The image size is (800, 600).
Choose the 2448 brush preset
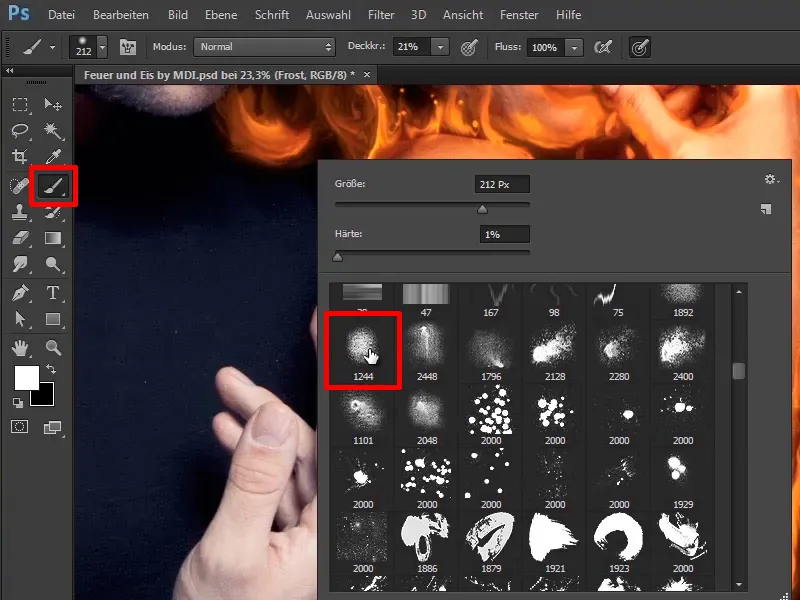(x=427, y=352)
